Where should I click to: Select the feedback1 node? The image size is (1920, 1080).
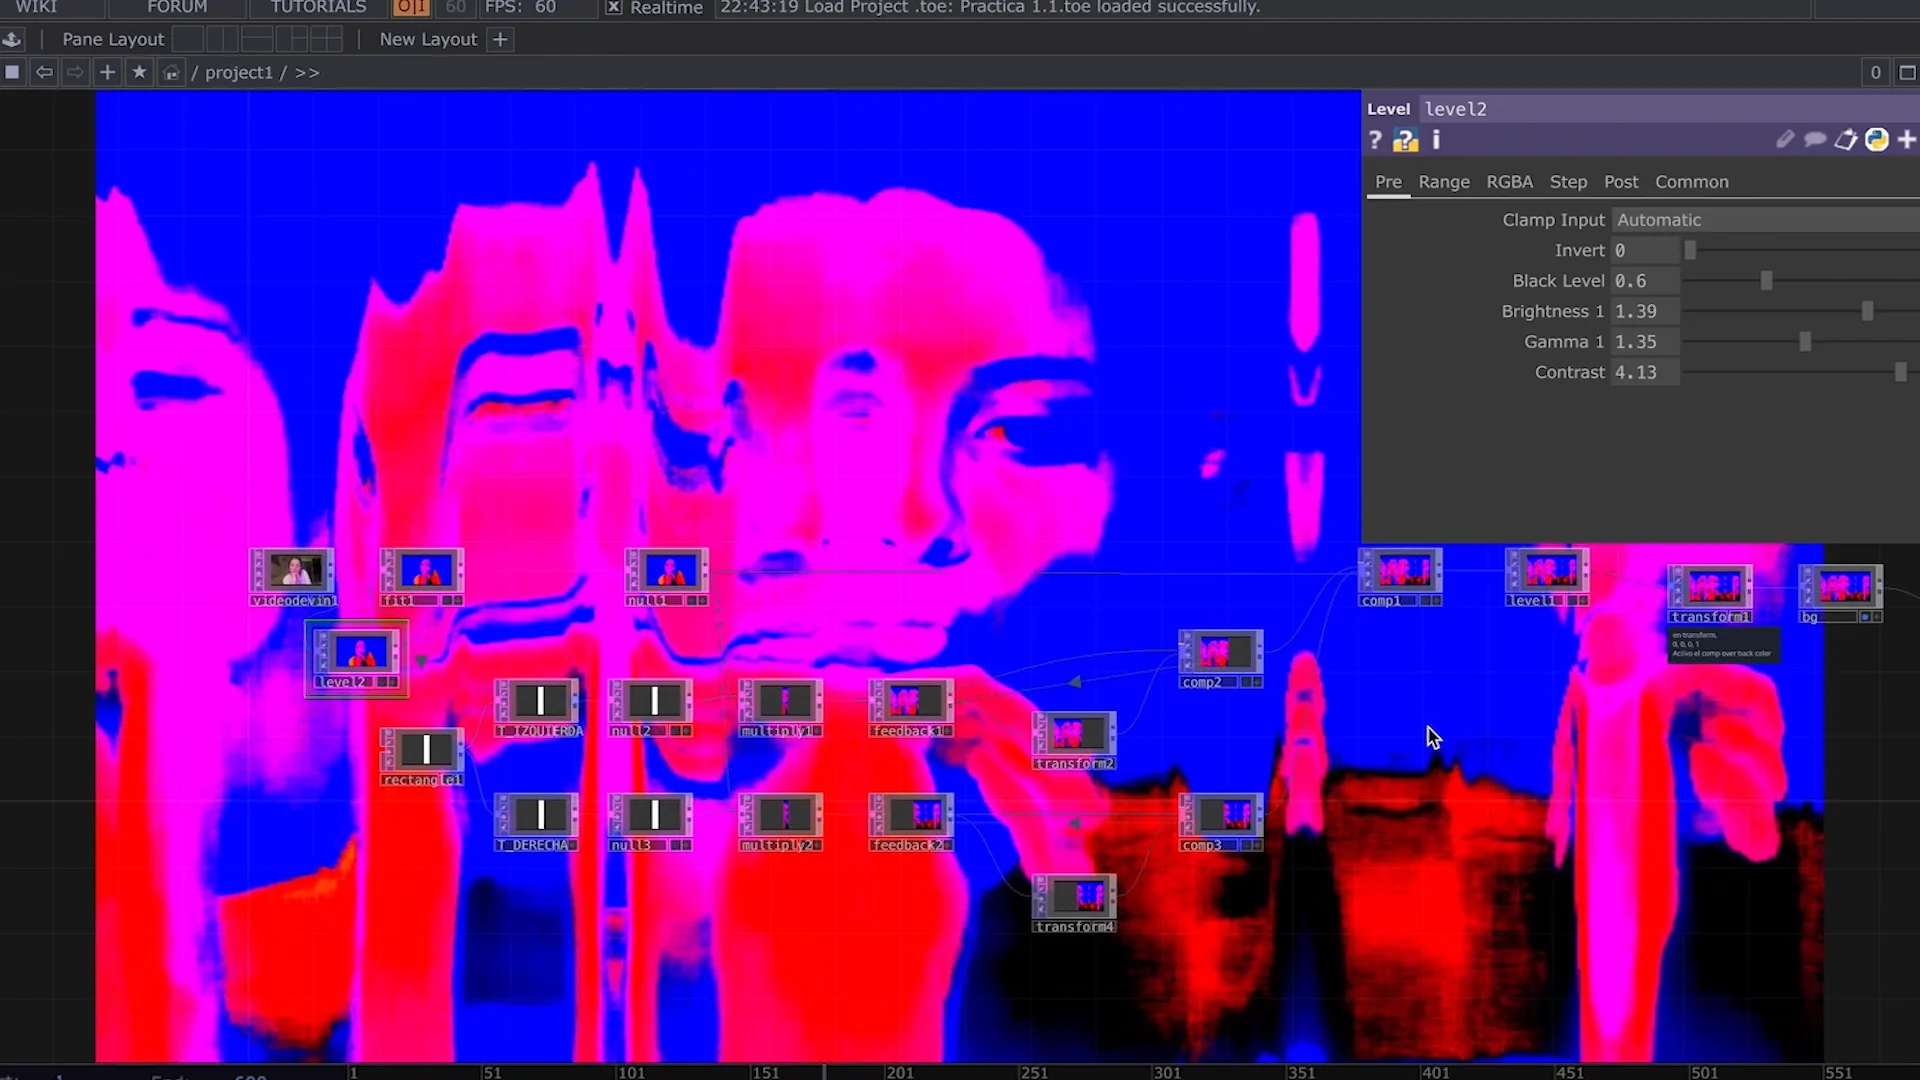coord(910,708)
